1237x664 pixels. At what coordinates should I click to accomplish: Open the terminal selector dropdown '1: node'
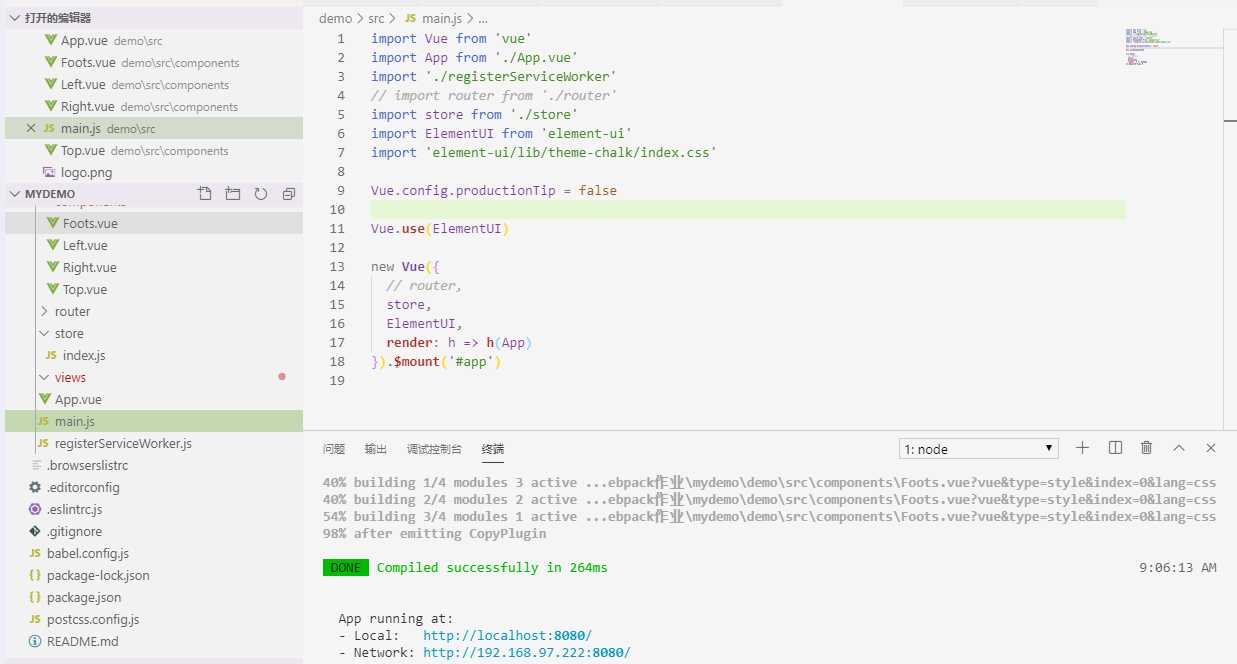pos(979,449)
